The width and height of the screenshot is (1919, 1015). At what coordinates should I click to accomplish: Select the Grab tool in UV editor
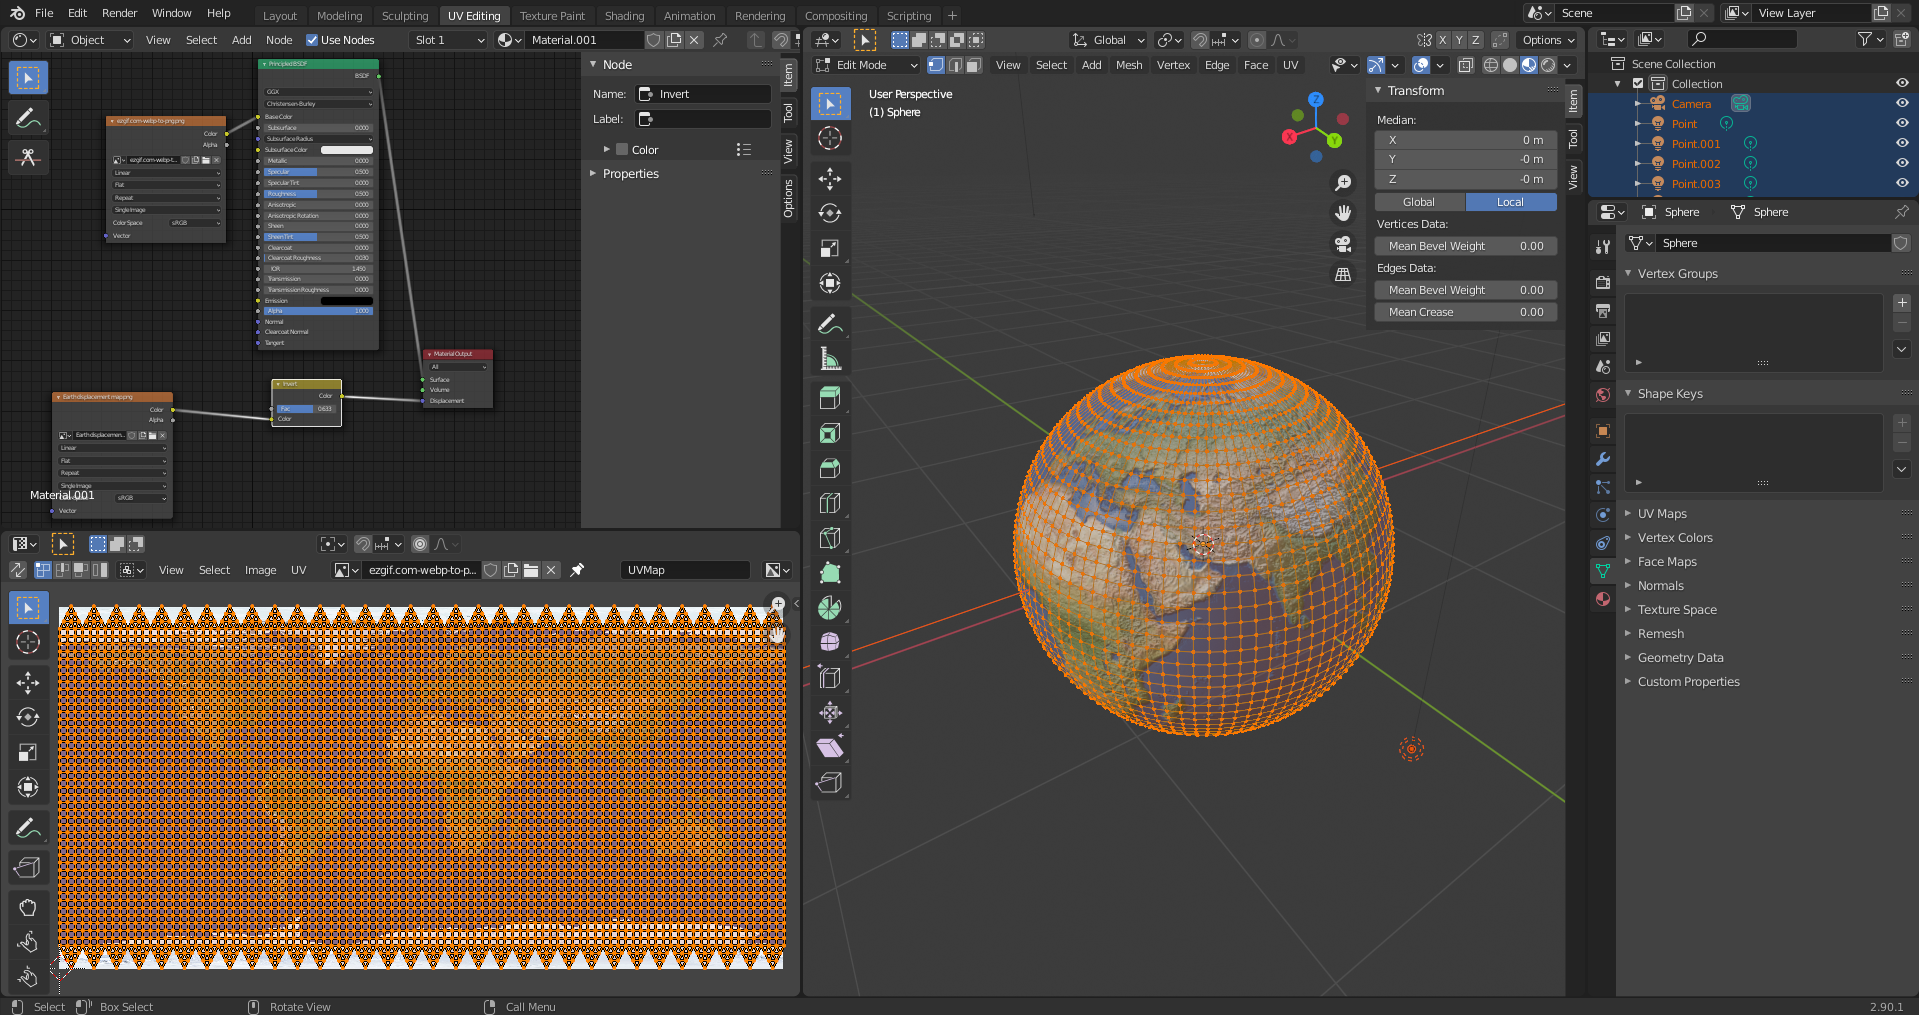(x=28, y=908)
